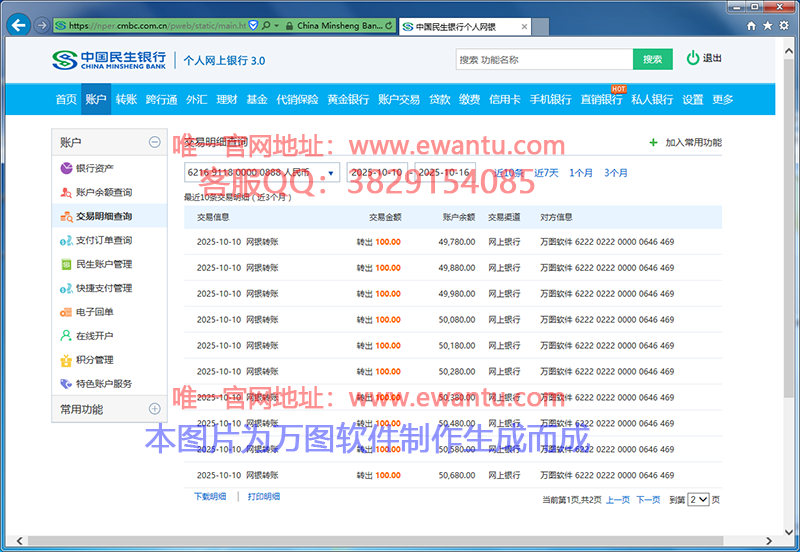This screenshot has height=552, width=800.
Task: Click the 在线开户 sidebar icon
Action: point(66,336)
